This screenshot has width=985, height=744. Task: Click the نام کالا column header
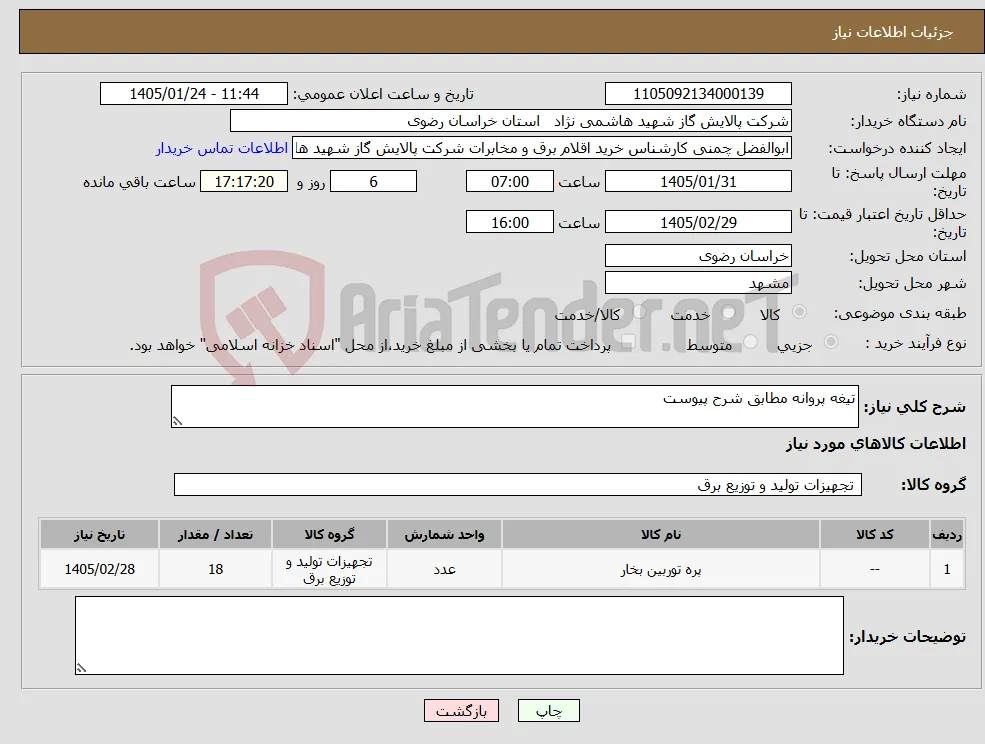pos(660,534)
